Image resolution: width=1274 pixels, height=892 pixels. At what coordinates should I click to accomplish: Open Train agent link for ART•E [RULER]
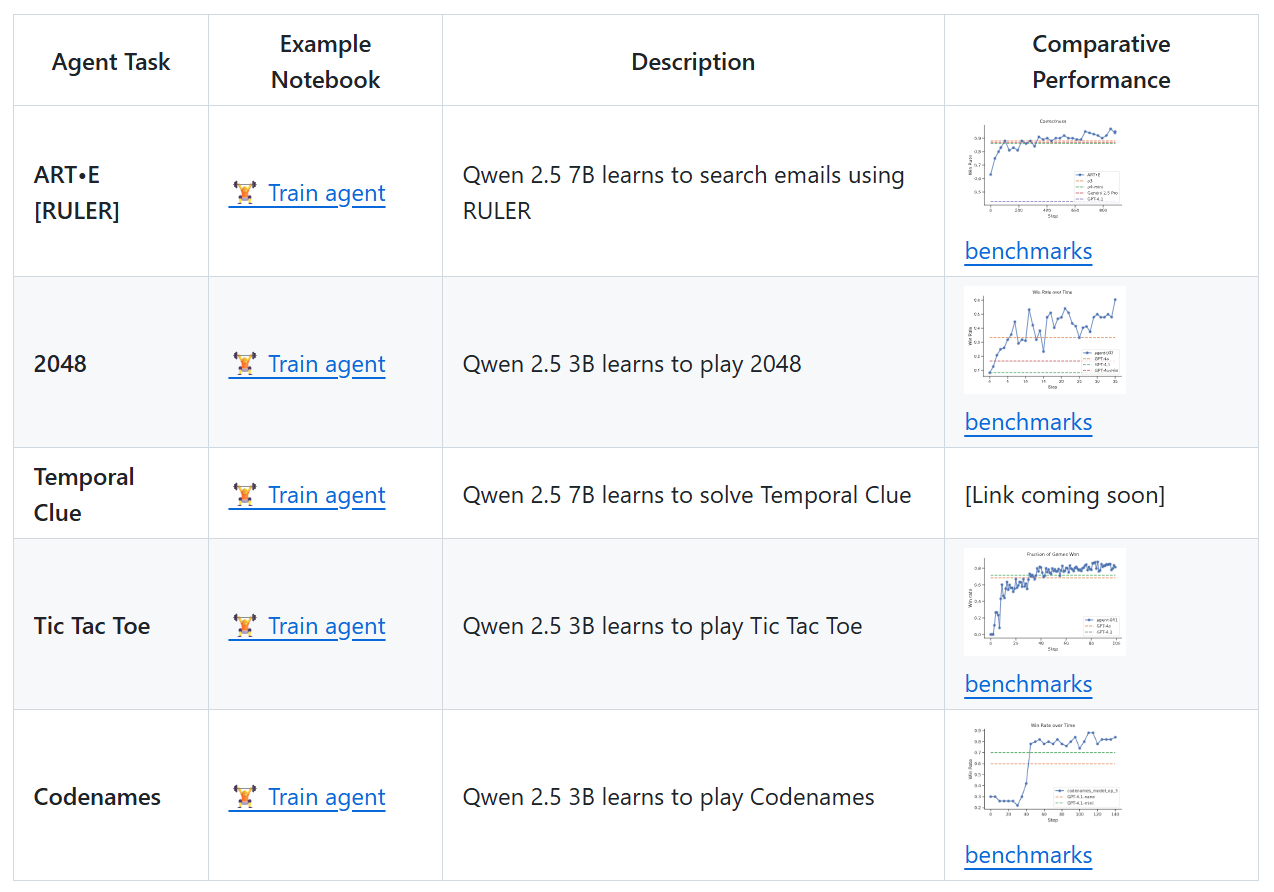(x=326, y=193)
